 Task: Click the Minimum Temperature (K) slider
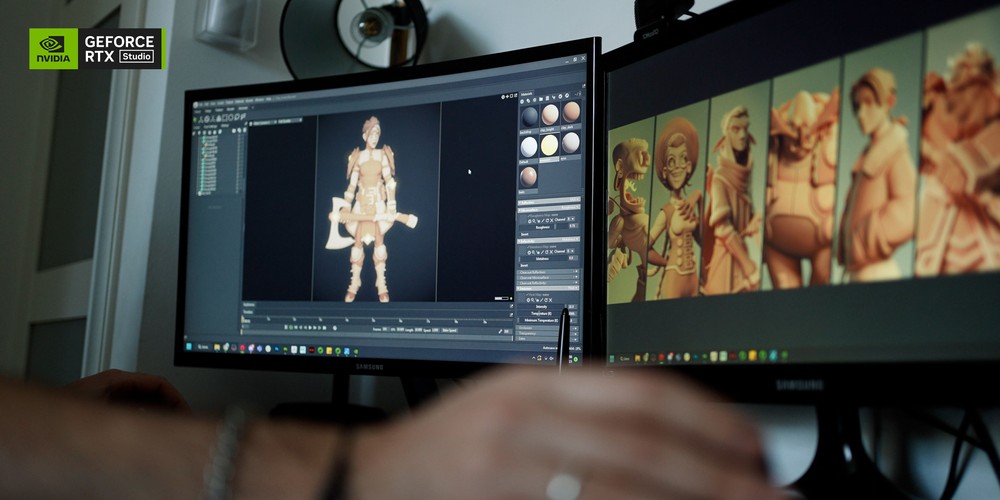pos(541,320)
